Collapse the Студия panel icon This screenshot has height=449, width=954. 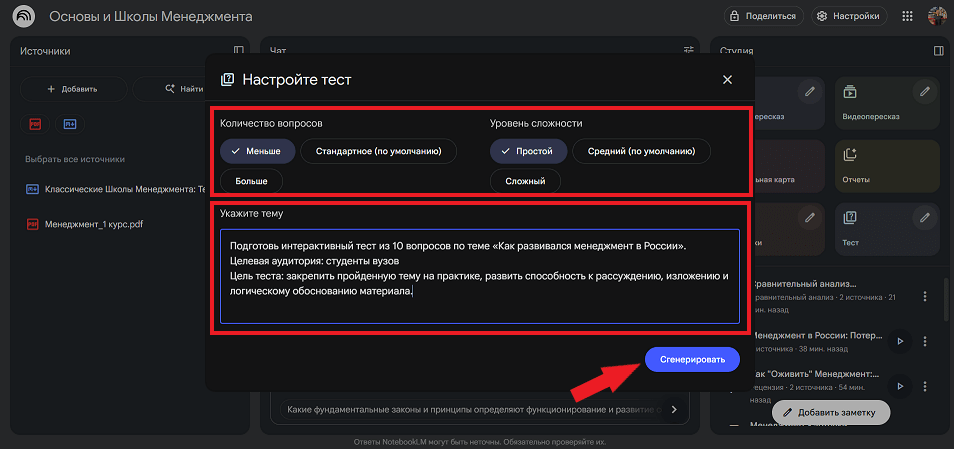(938, 50)
